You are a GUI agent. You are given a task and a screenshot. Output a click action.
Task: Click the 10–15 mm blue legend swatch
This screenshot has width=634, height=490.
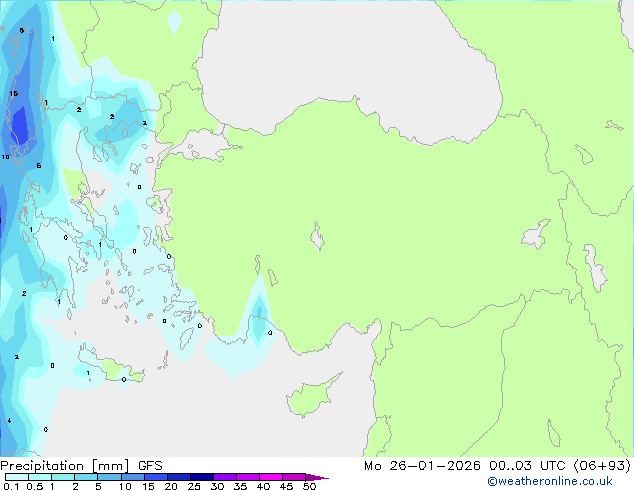[132, 477]
